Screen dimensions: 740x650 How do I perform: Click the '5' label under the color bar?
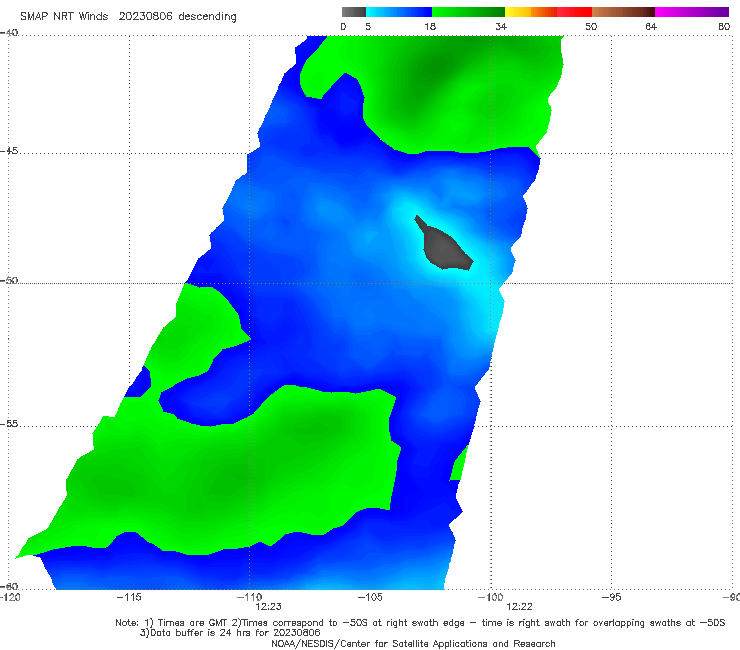click(368, 27)
